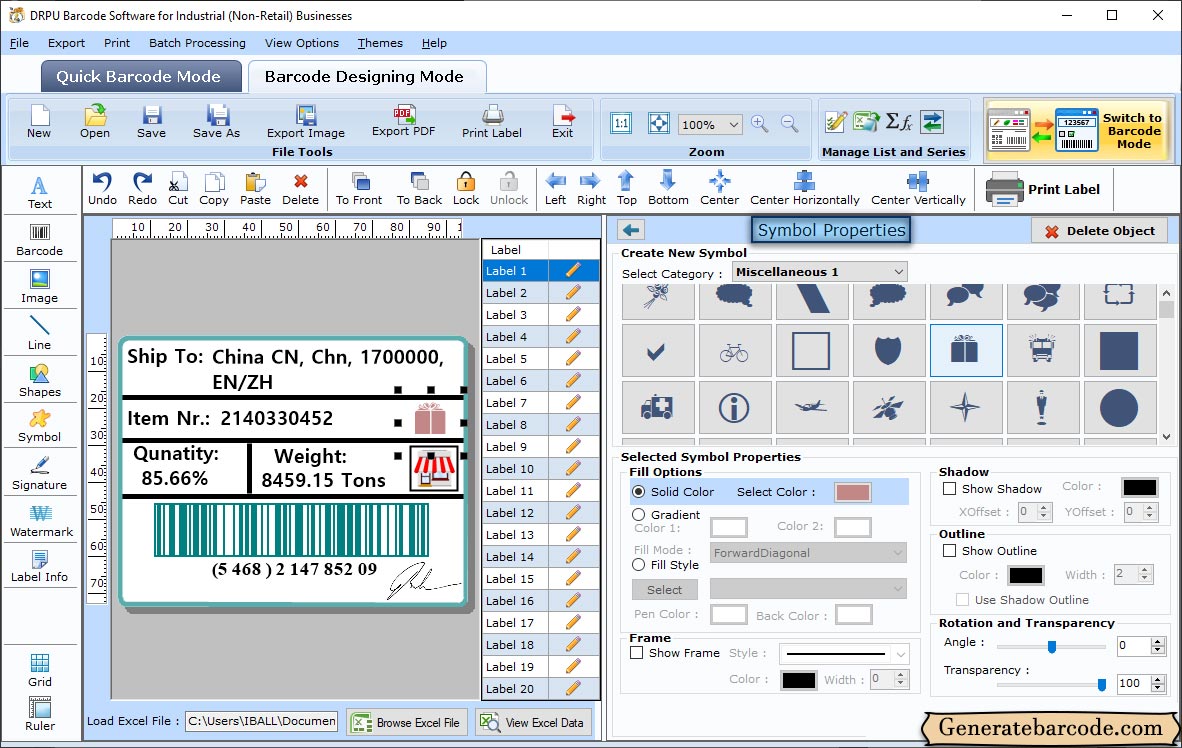Screen dimensions: 1182x748
Task: Choose the info circle symbol
Action: pyautogui.click(x=734, y=408)
